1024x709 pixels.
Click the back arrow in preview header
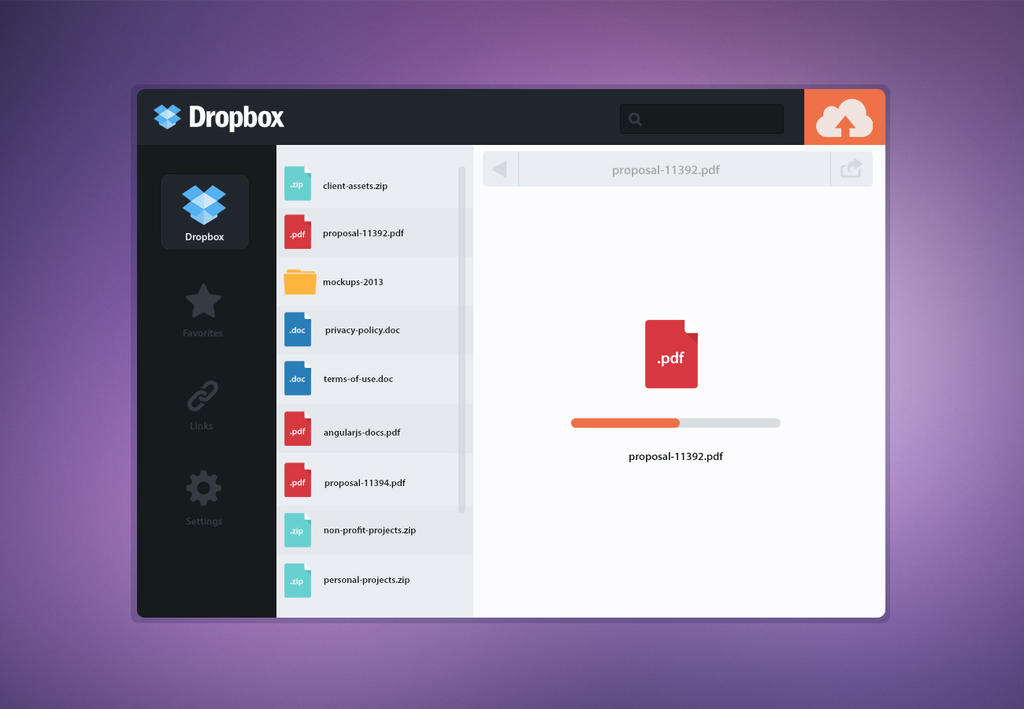pyautogui.click(x=500, y=170)
